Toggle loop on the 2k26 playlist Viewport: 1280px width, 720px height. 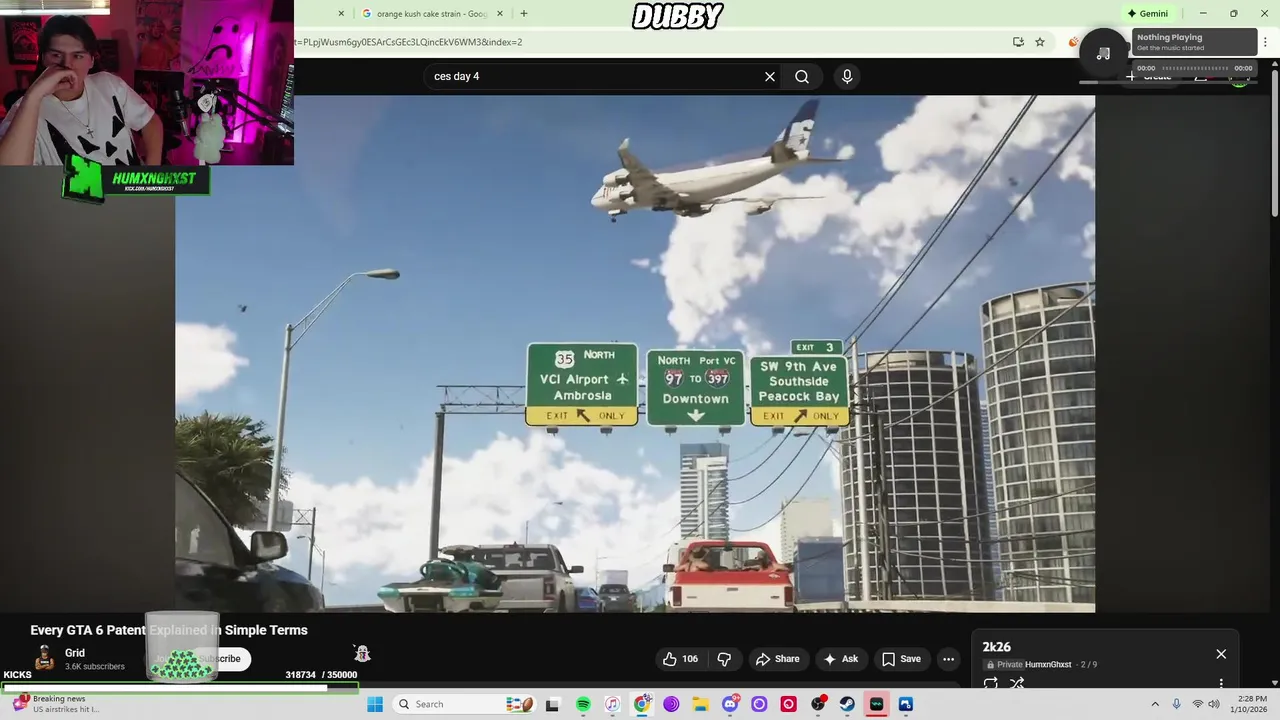click(x=990, y=683)
